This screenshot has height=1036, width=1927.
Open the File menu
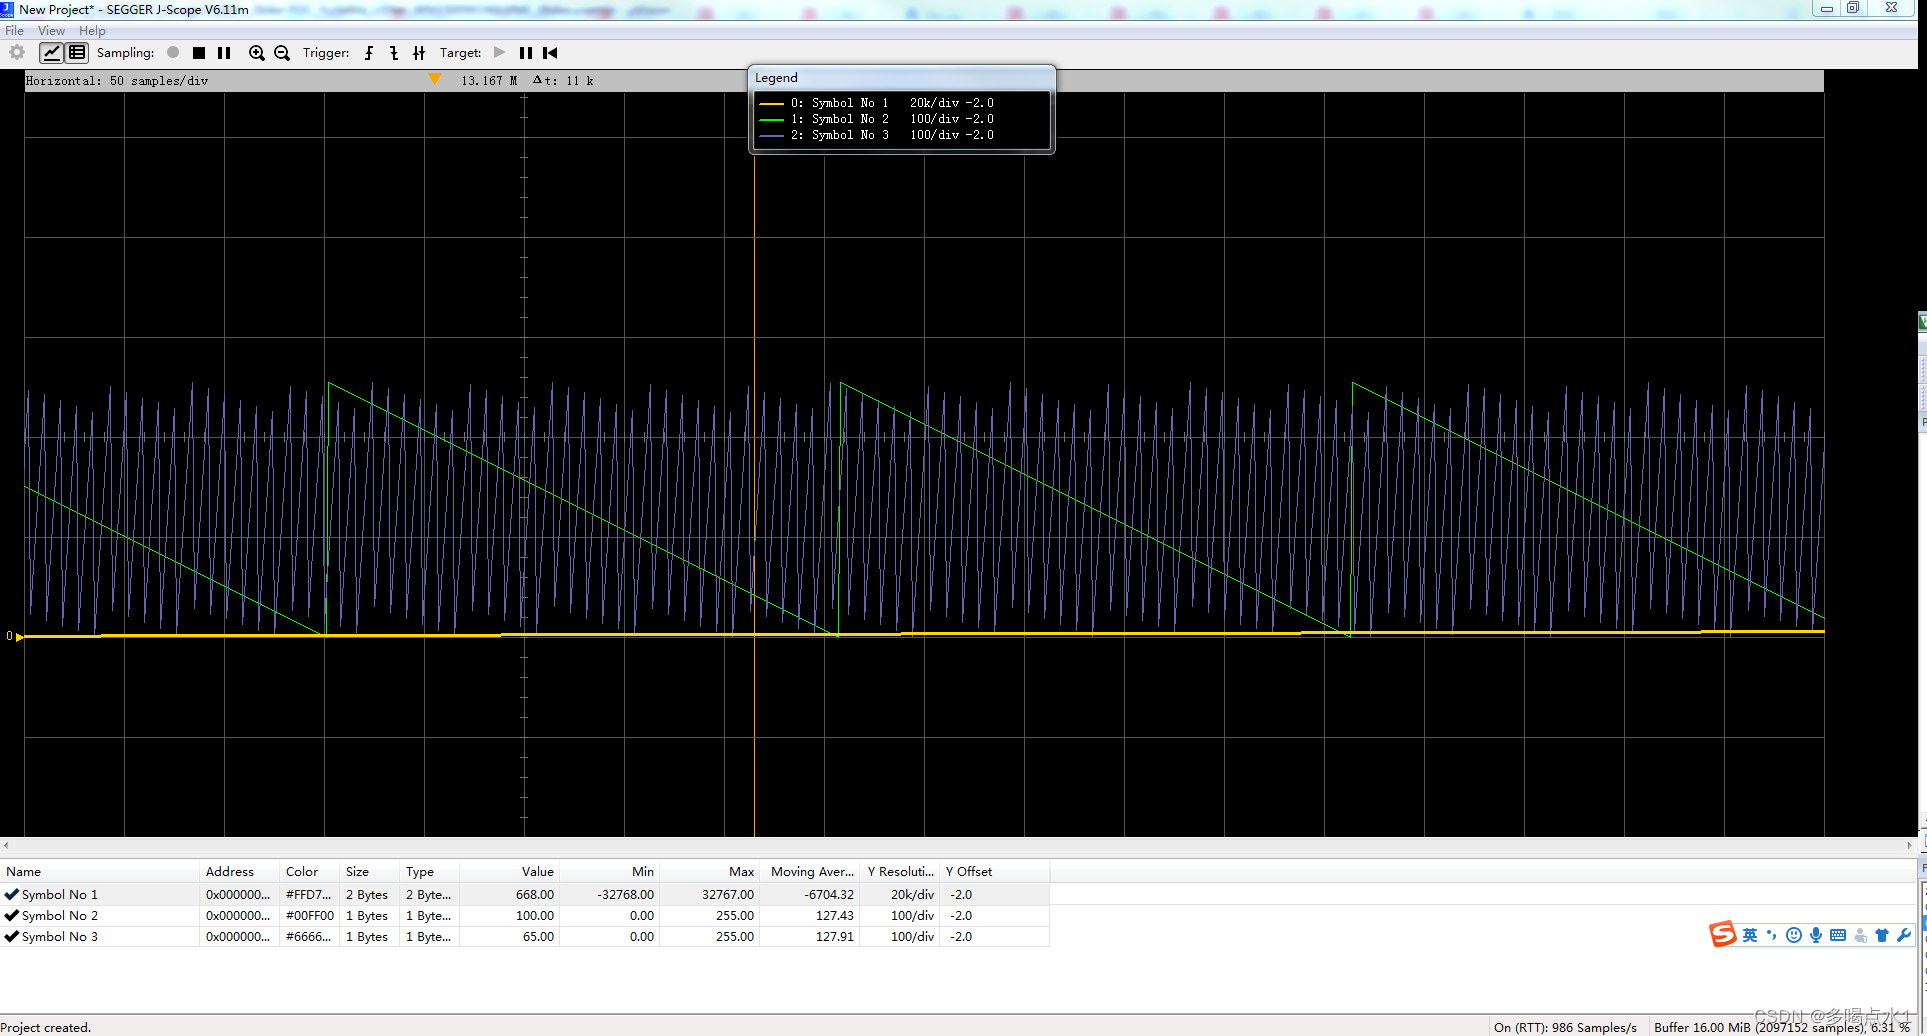(14, 31)
